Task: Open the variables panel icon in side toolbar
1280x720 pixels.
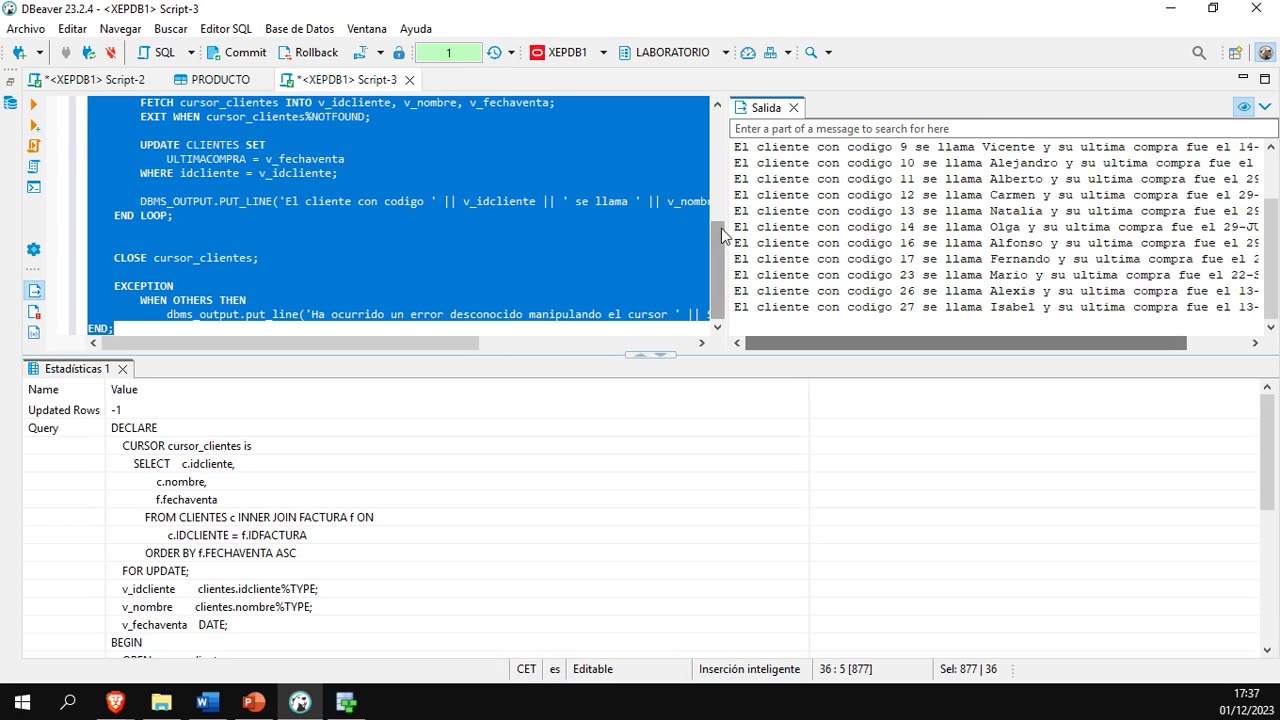Action: tap(34, 332)
